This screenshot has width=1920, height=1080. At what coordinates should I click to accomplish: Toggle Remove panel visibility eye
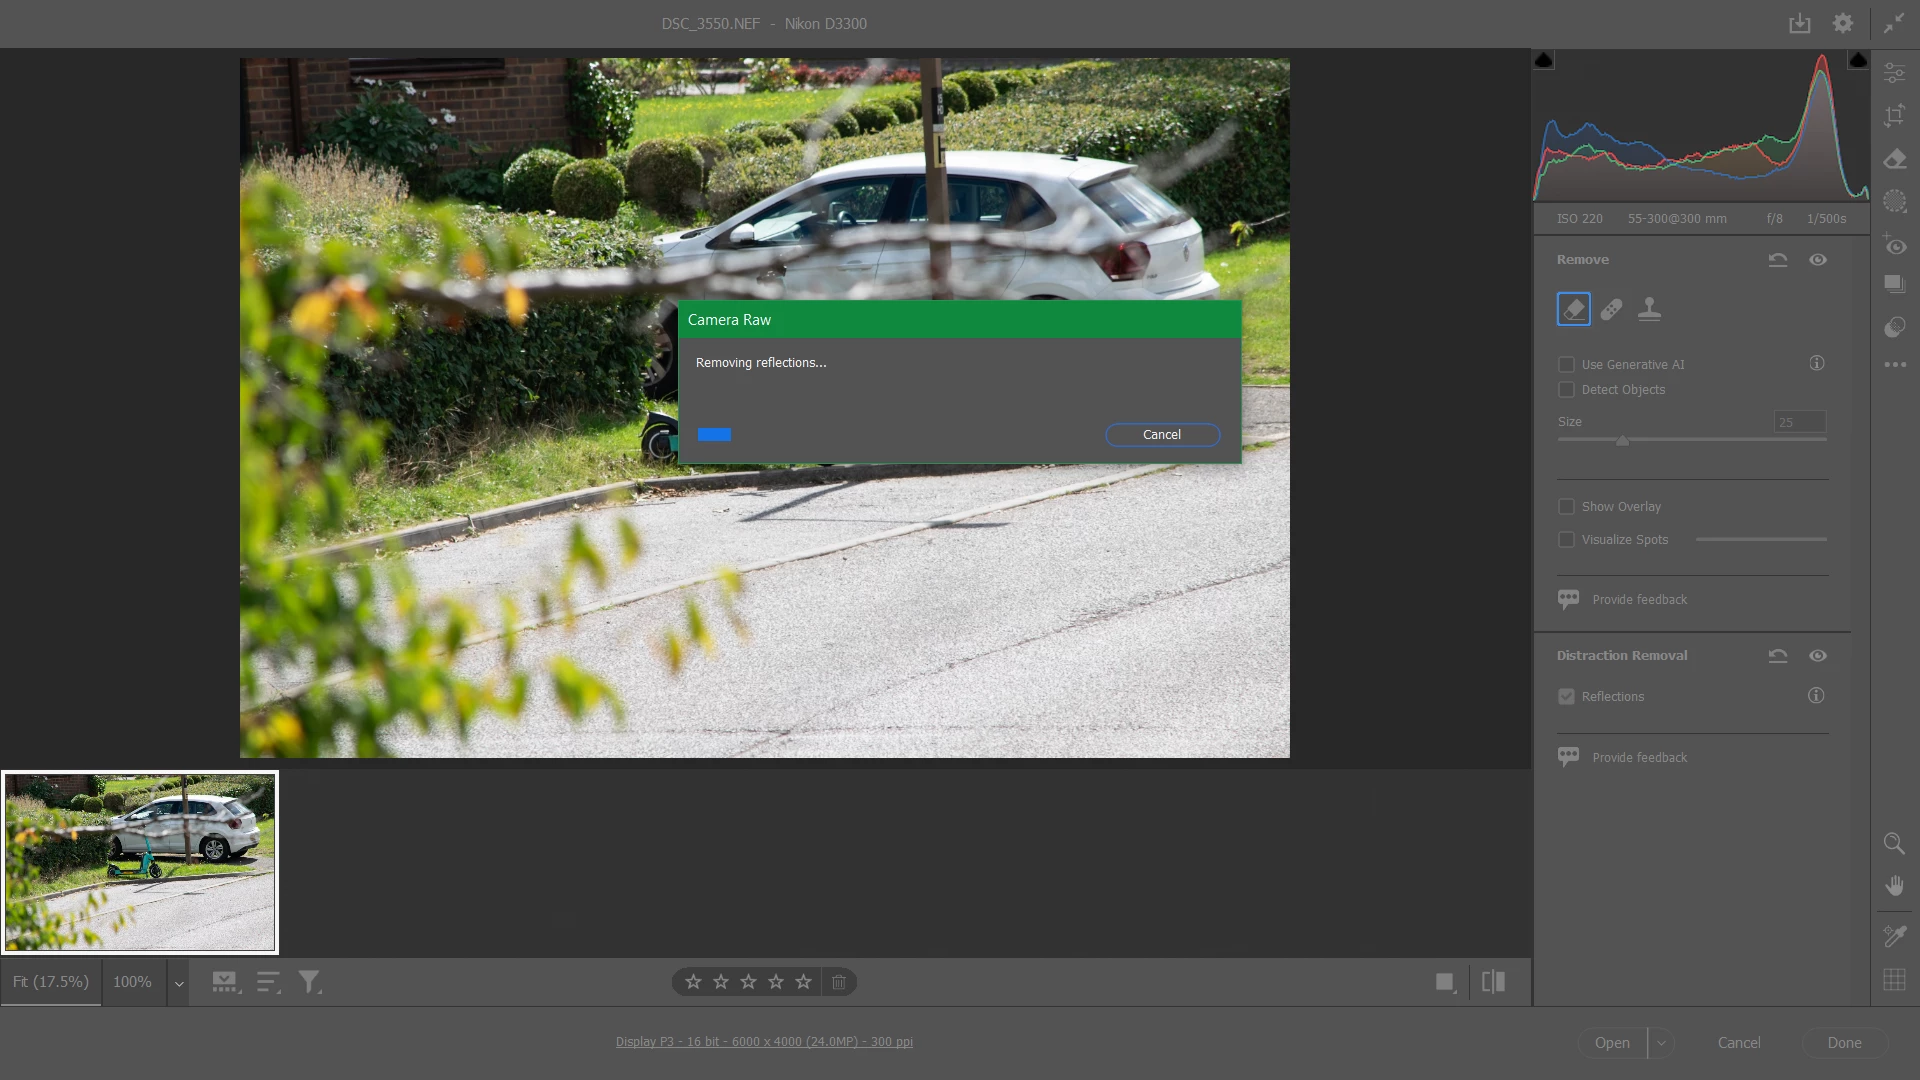(x=1817, y=260)
